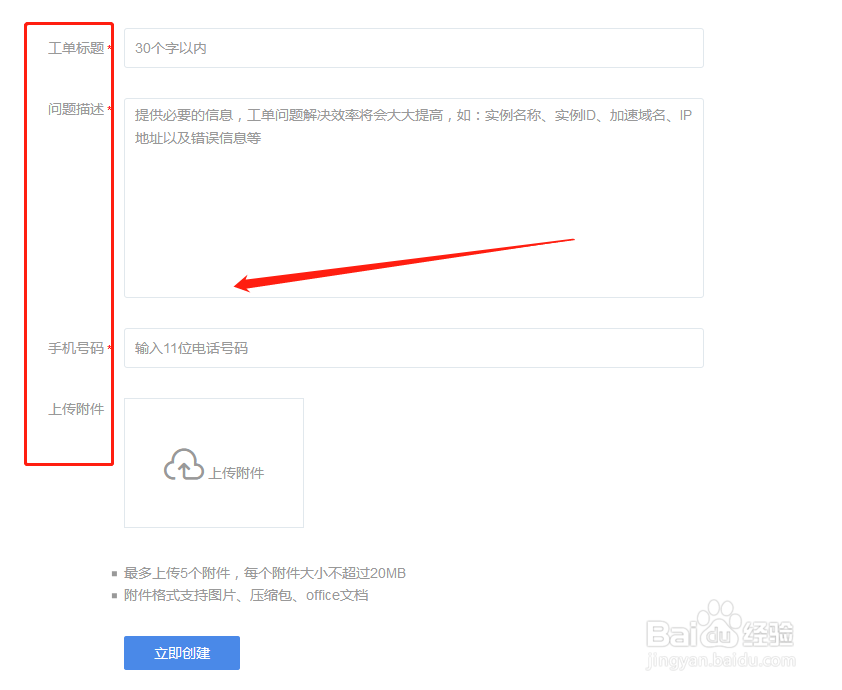Screen dimensions: 842x690
Task: Click the 手机号码 label
Action: coord(76,348)
